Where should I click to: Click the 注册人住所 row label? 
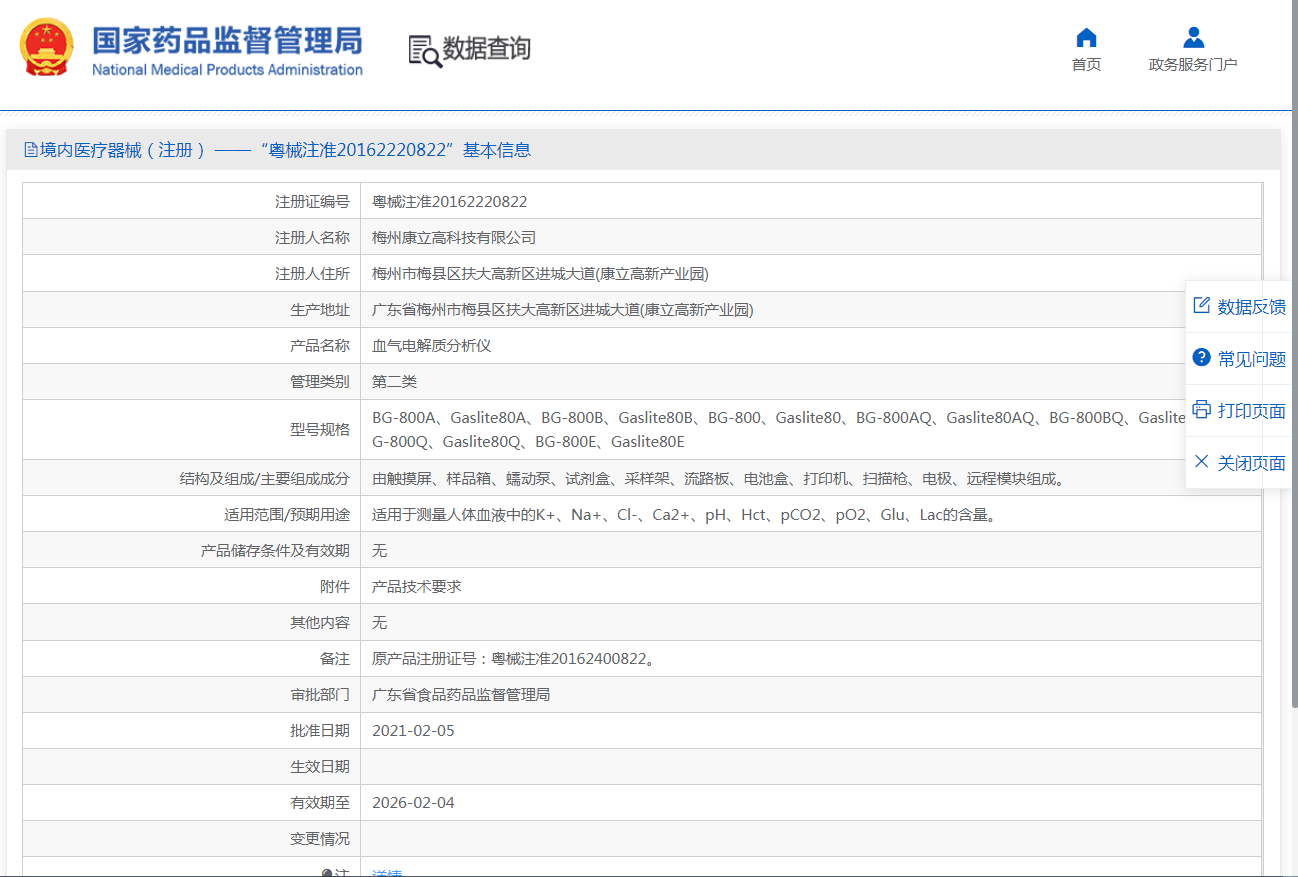(312, 274)
